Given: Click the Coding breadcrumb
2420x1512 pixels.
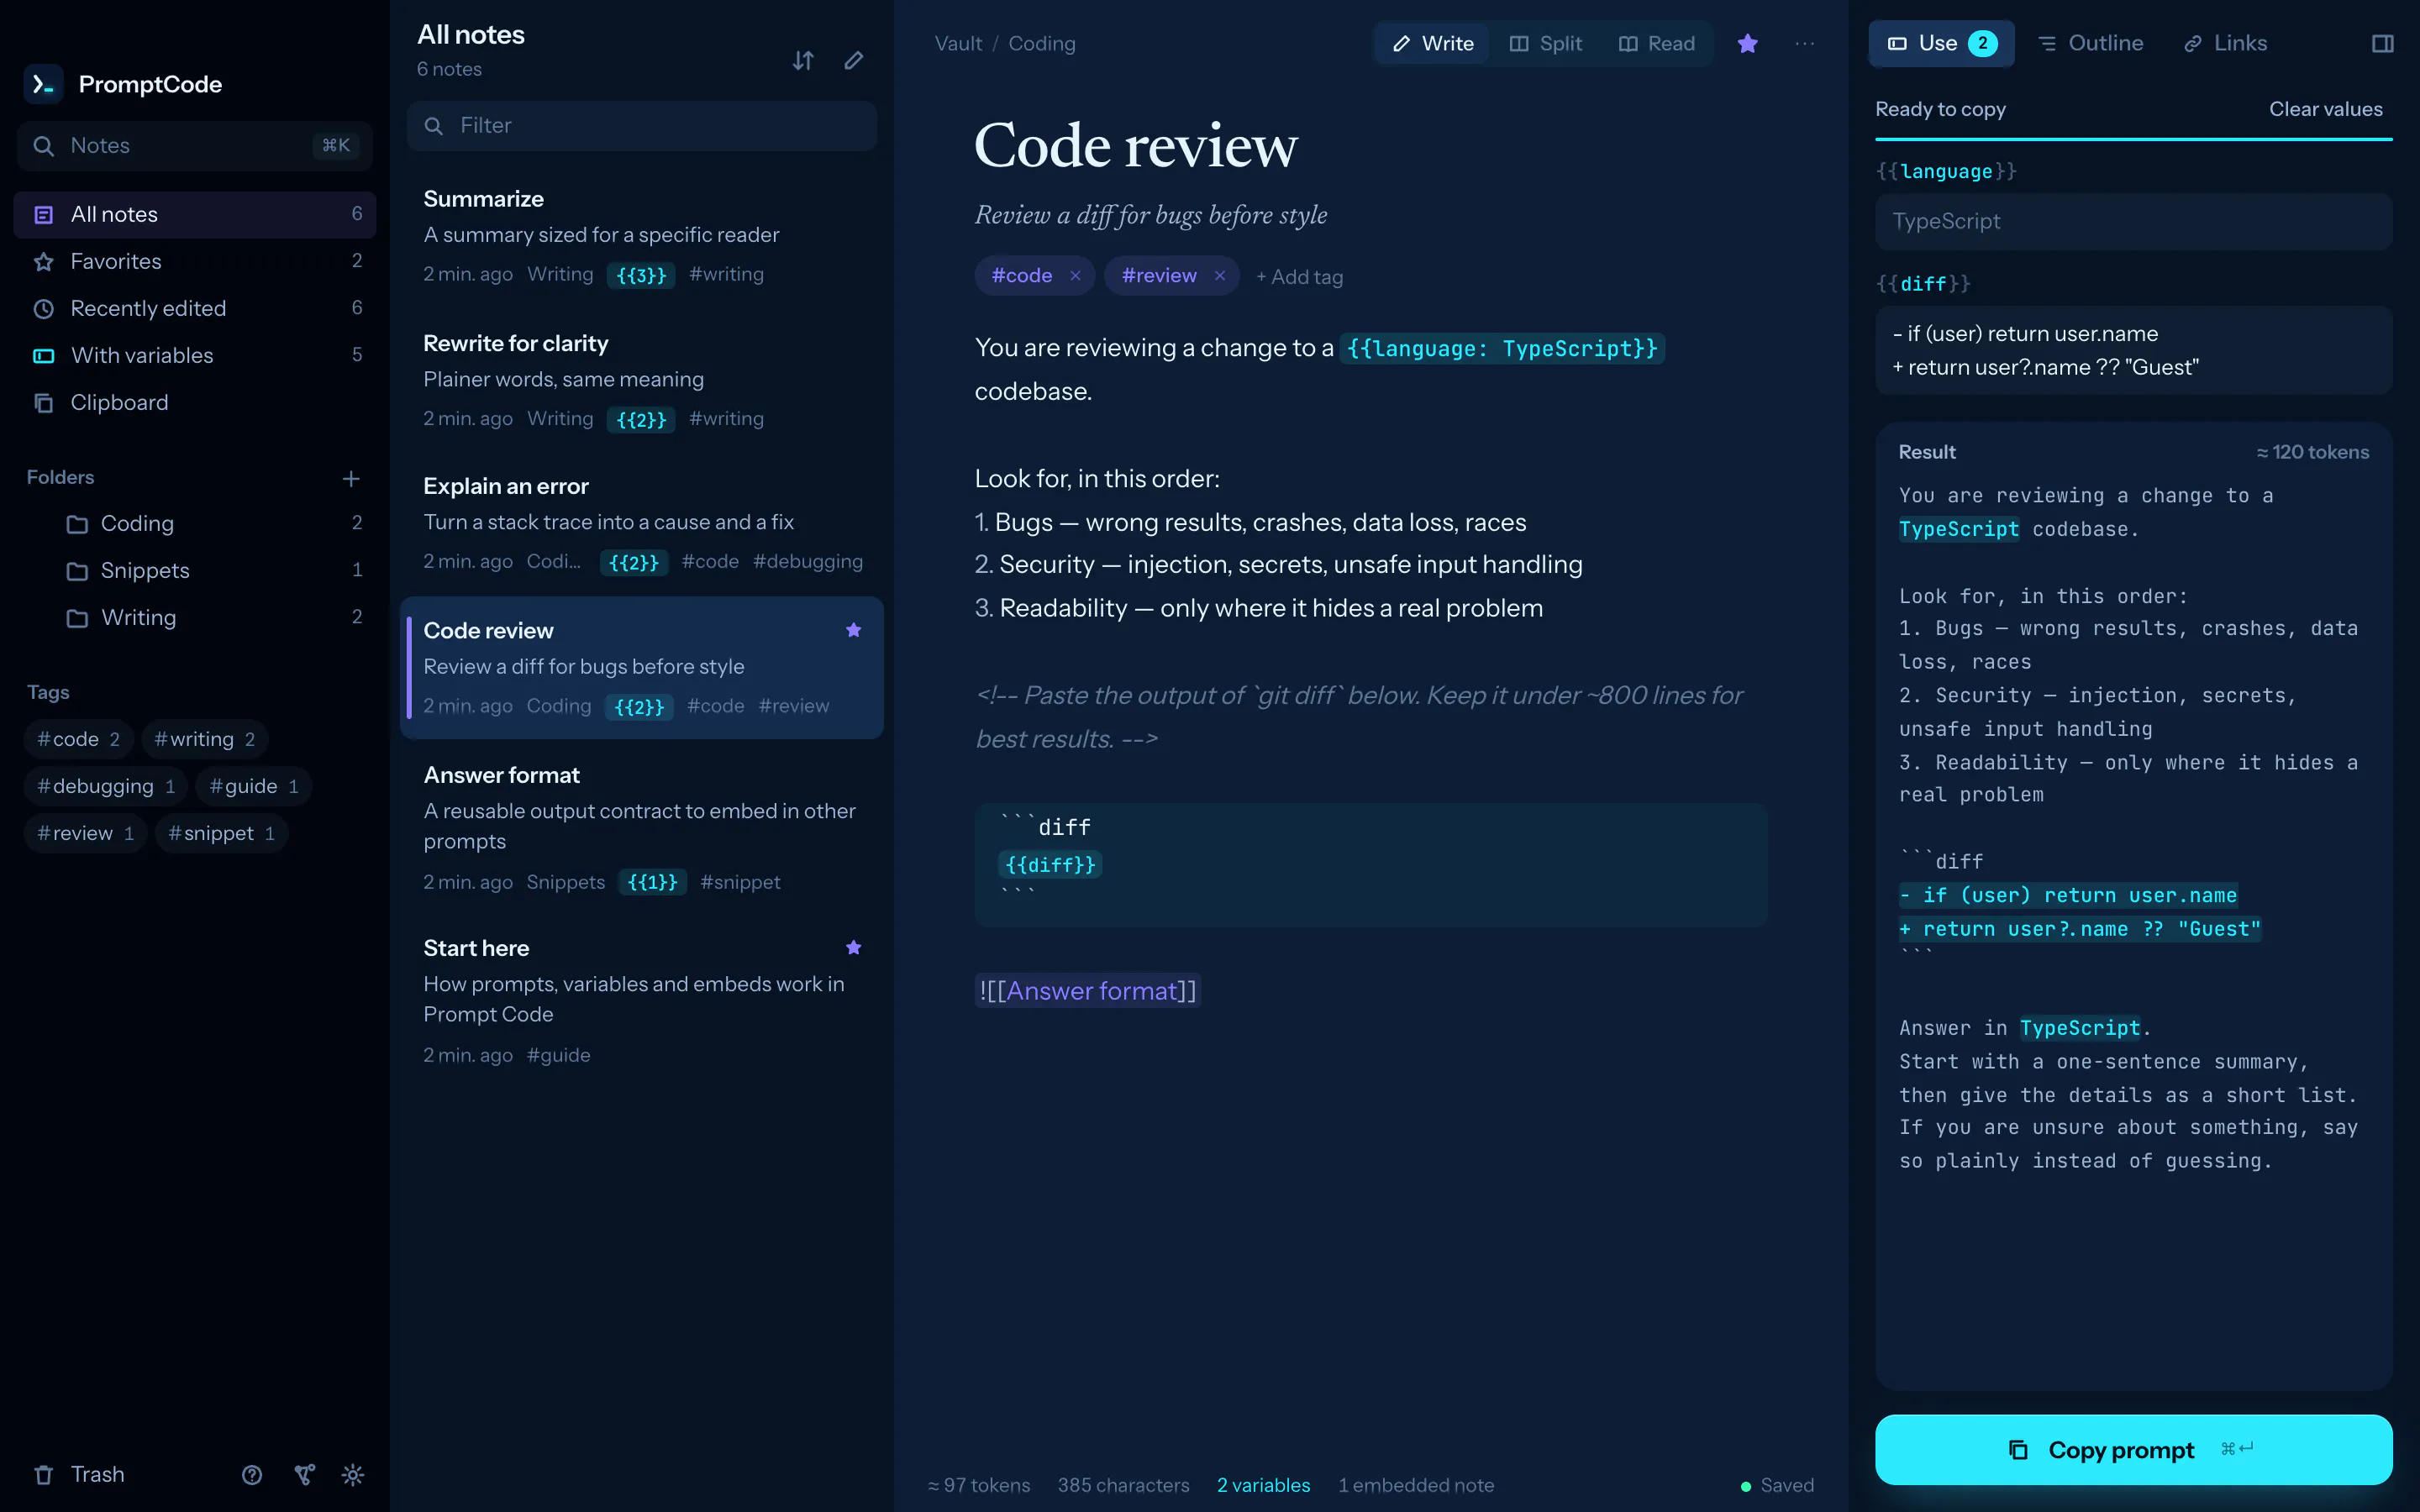Looking at the screenshot, I should [1041, 44].
